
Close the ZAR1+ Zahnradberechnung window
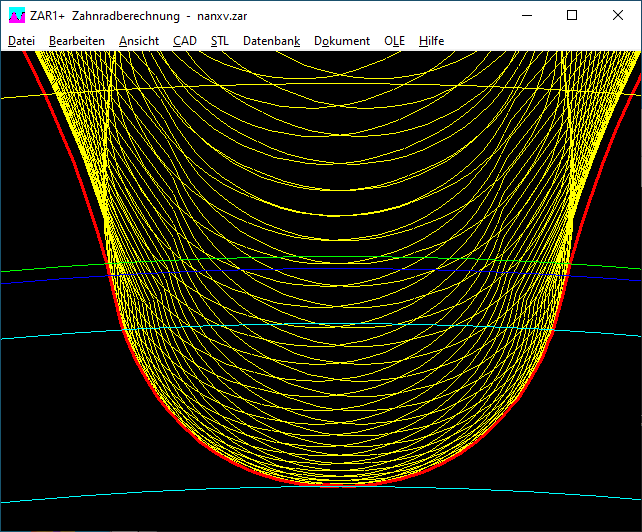[x=618, y=15]
